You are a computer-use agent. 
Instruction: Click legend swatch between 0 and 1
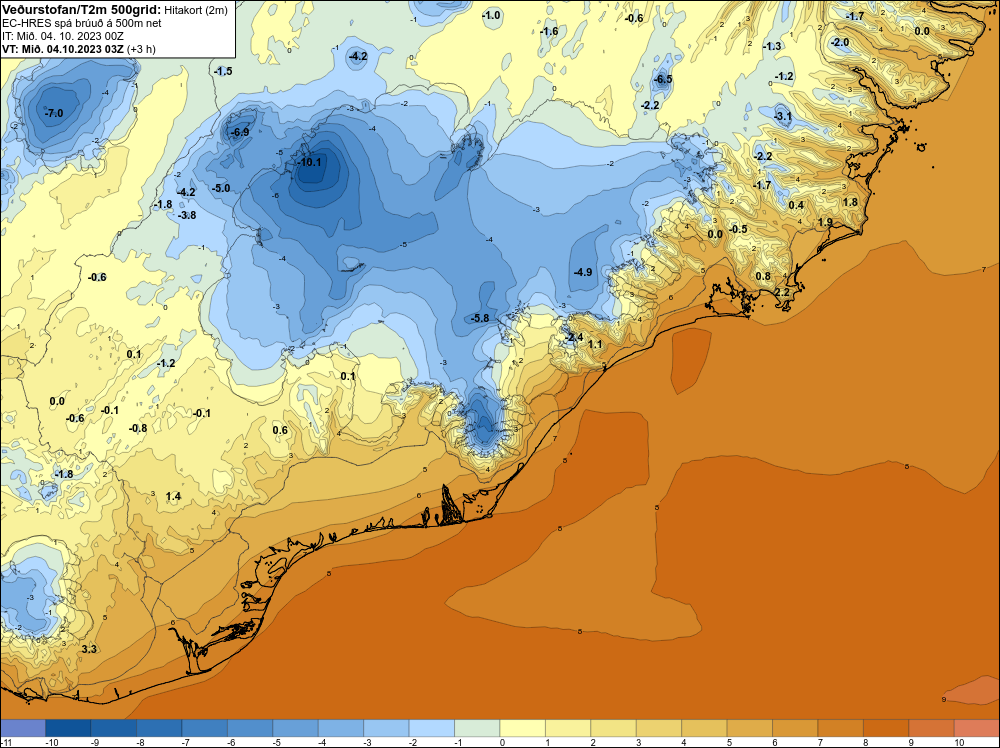(522, 728)
